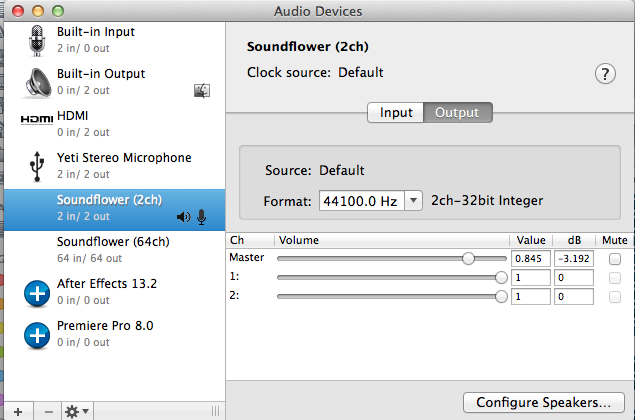
Task: Click the Value column header
Action: [x=531, y=240]
